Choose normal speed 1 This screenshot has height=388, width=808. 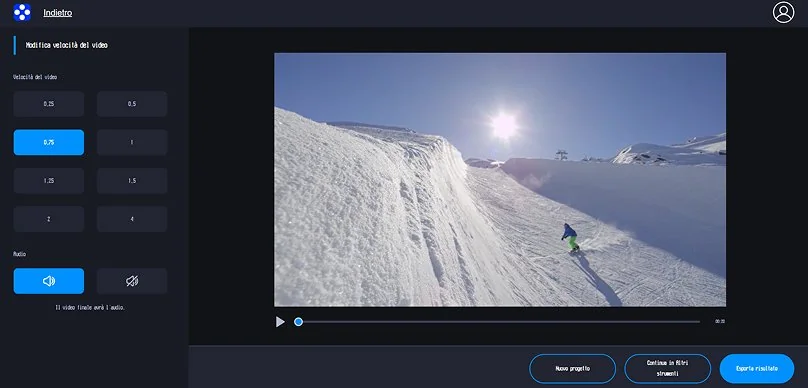[x=132, y=142]
